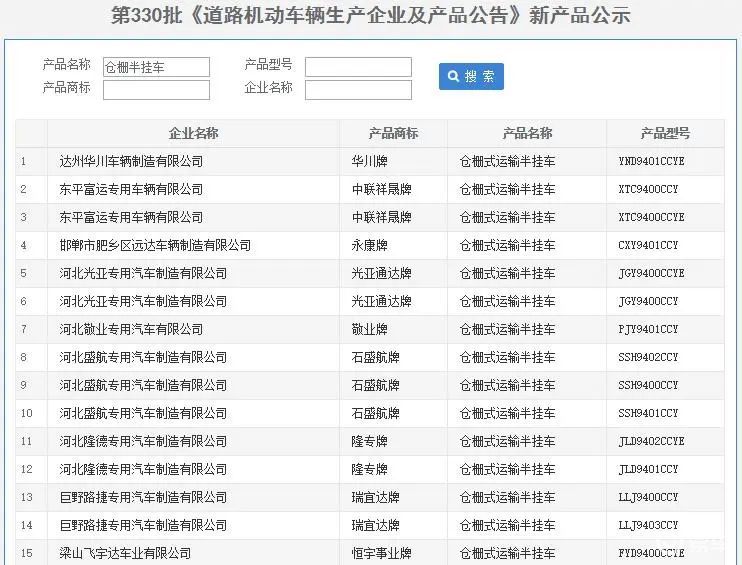The height and width of the screenshot is (565, 742).
Task: Click model number PJY9401CCY
Action: tap(648, 329)
